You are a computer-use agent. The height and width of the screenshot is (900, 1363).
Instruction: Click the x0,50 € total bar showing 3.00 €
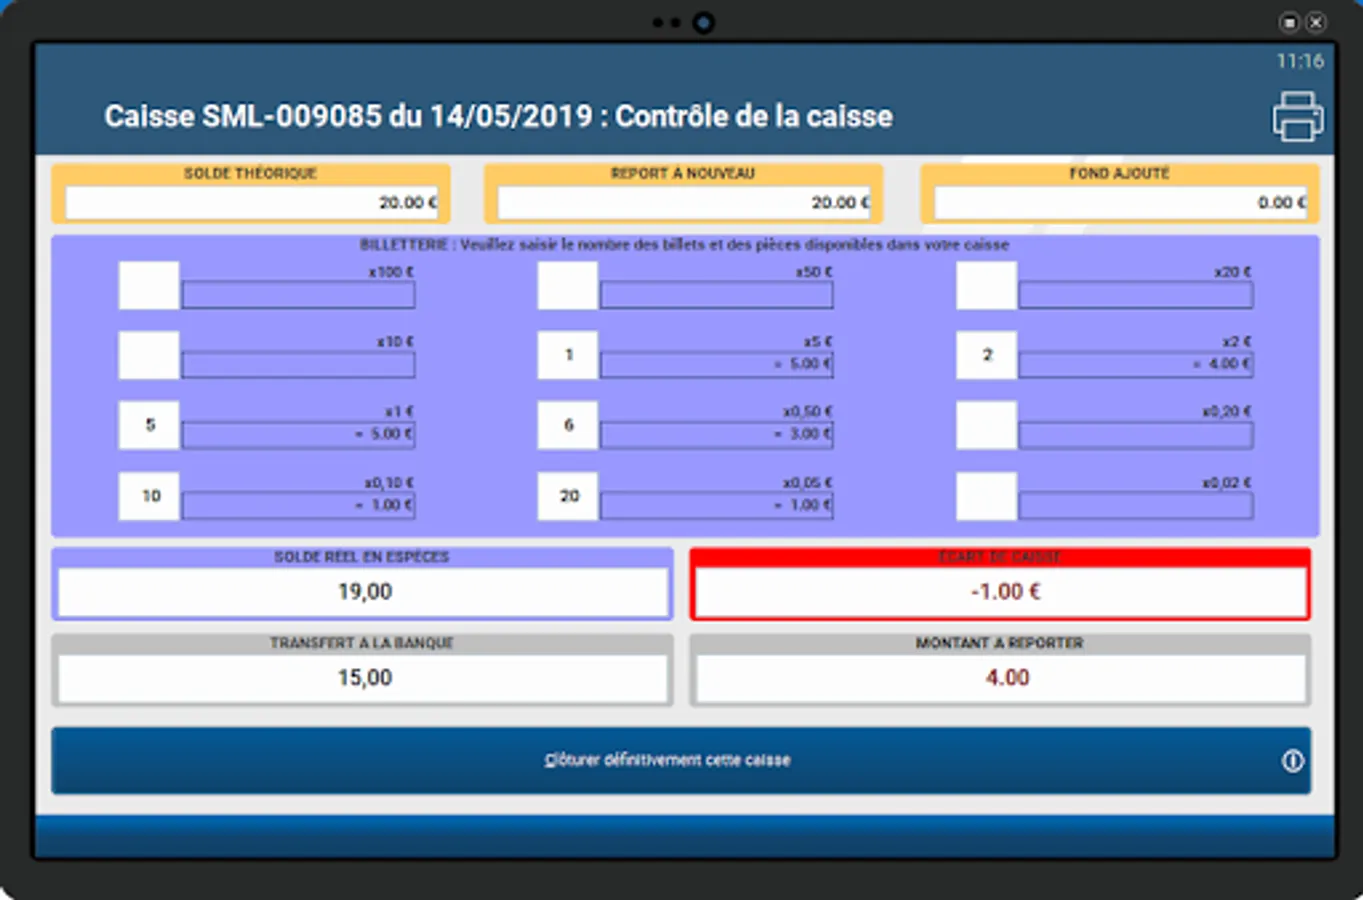pos(716,435)
